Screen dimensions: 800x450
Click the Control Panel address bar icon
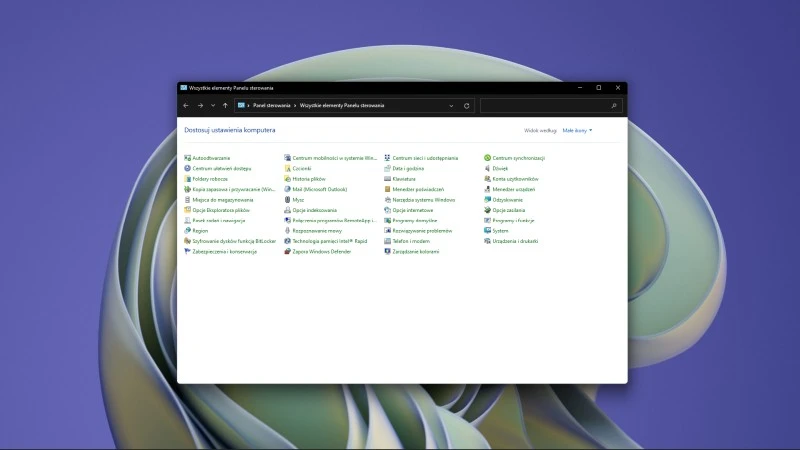pyautogui.click(x=241, y=105)
